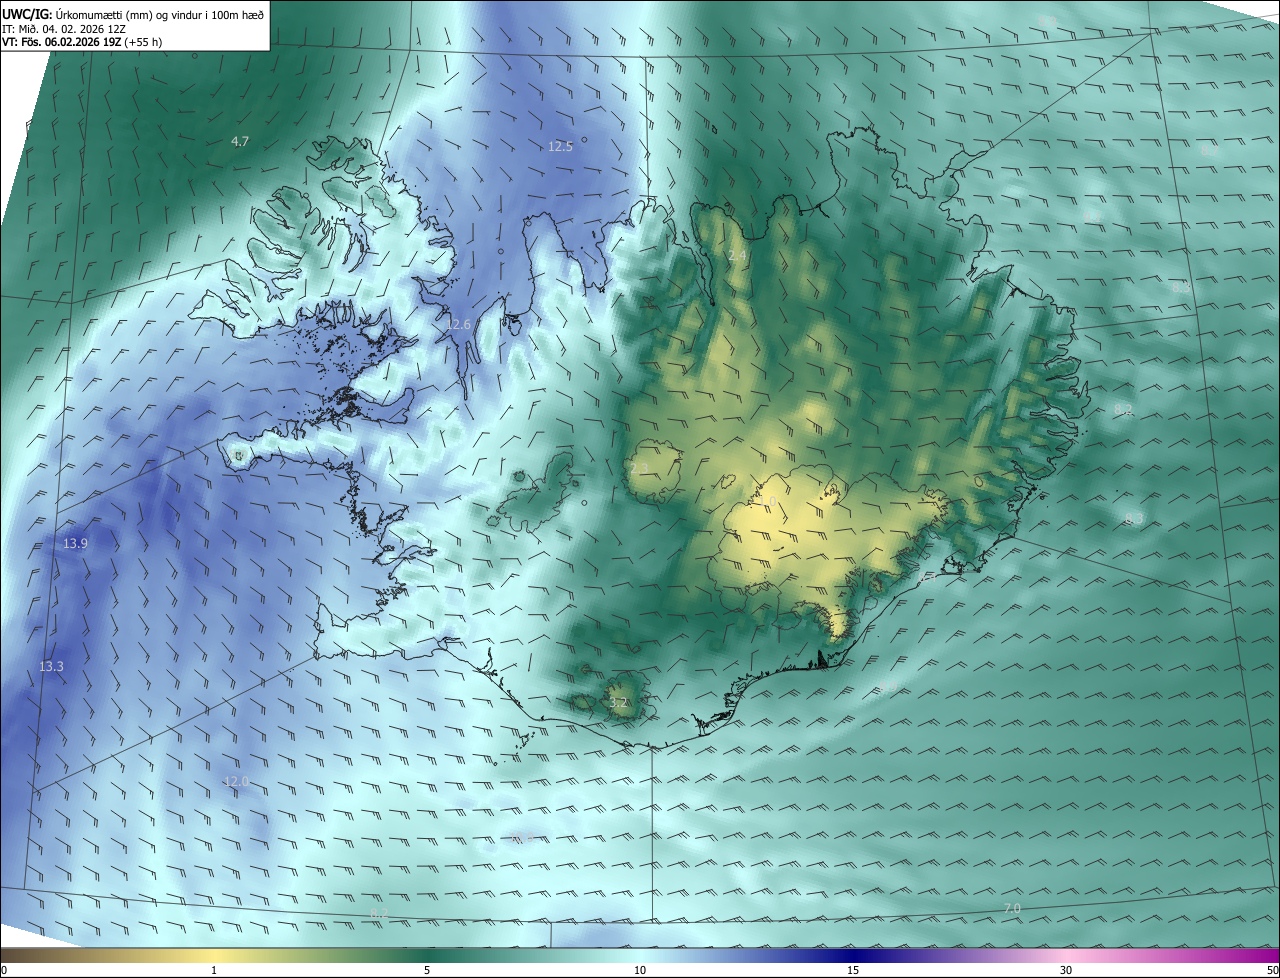Click the colorbar tick label '15'

tap(853, 970)
